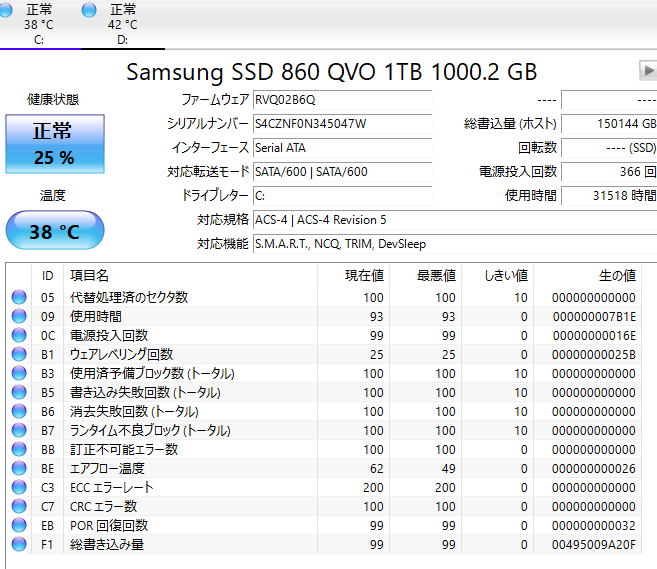The height and width of the screenshot is (569, 657).
Task: Click the 項目名 column header
Action: click(x=190, y=275)
